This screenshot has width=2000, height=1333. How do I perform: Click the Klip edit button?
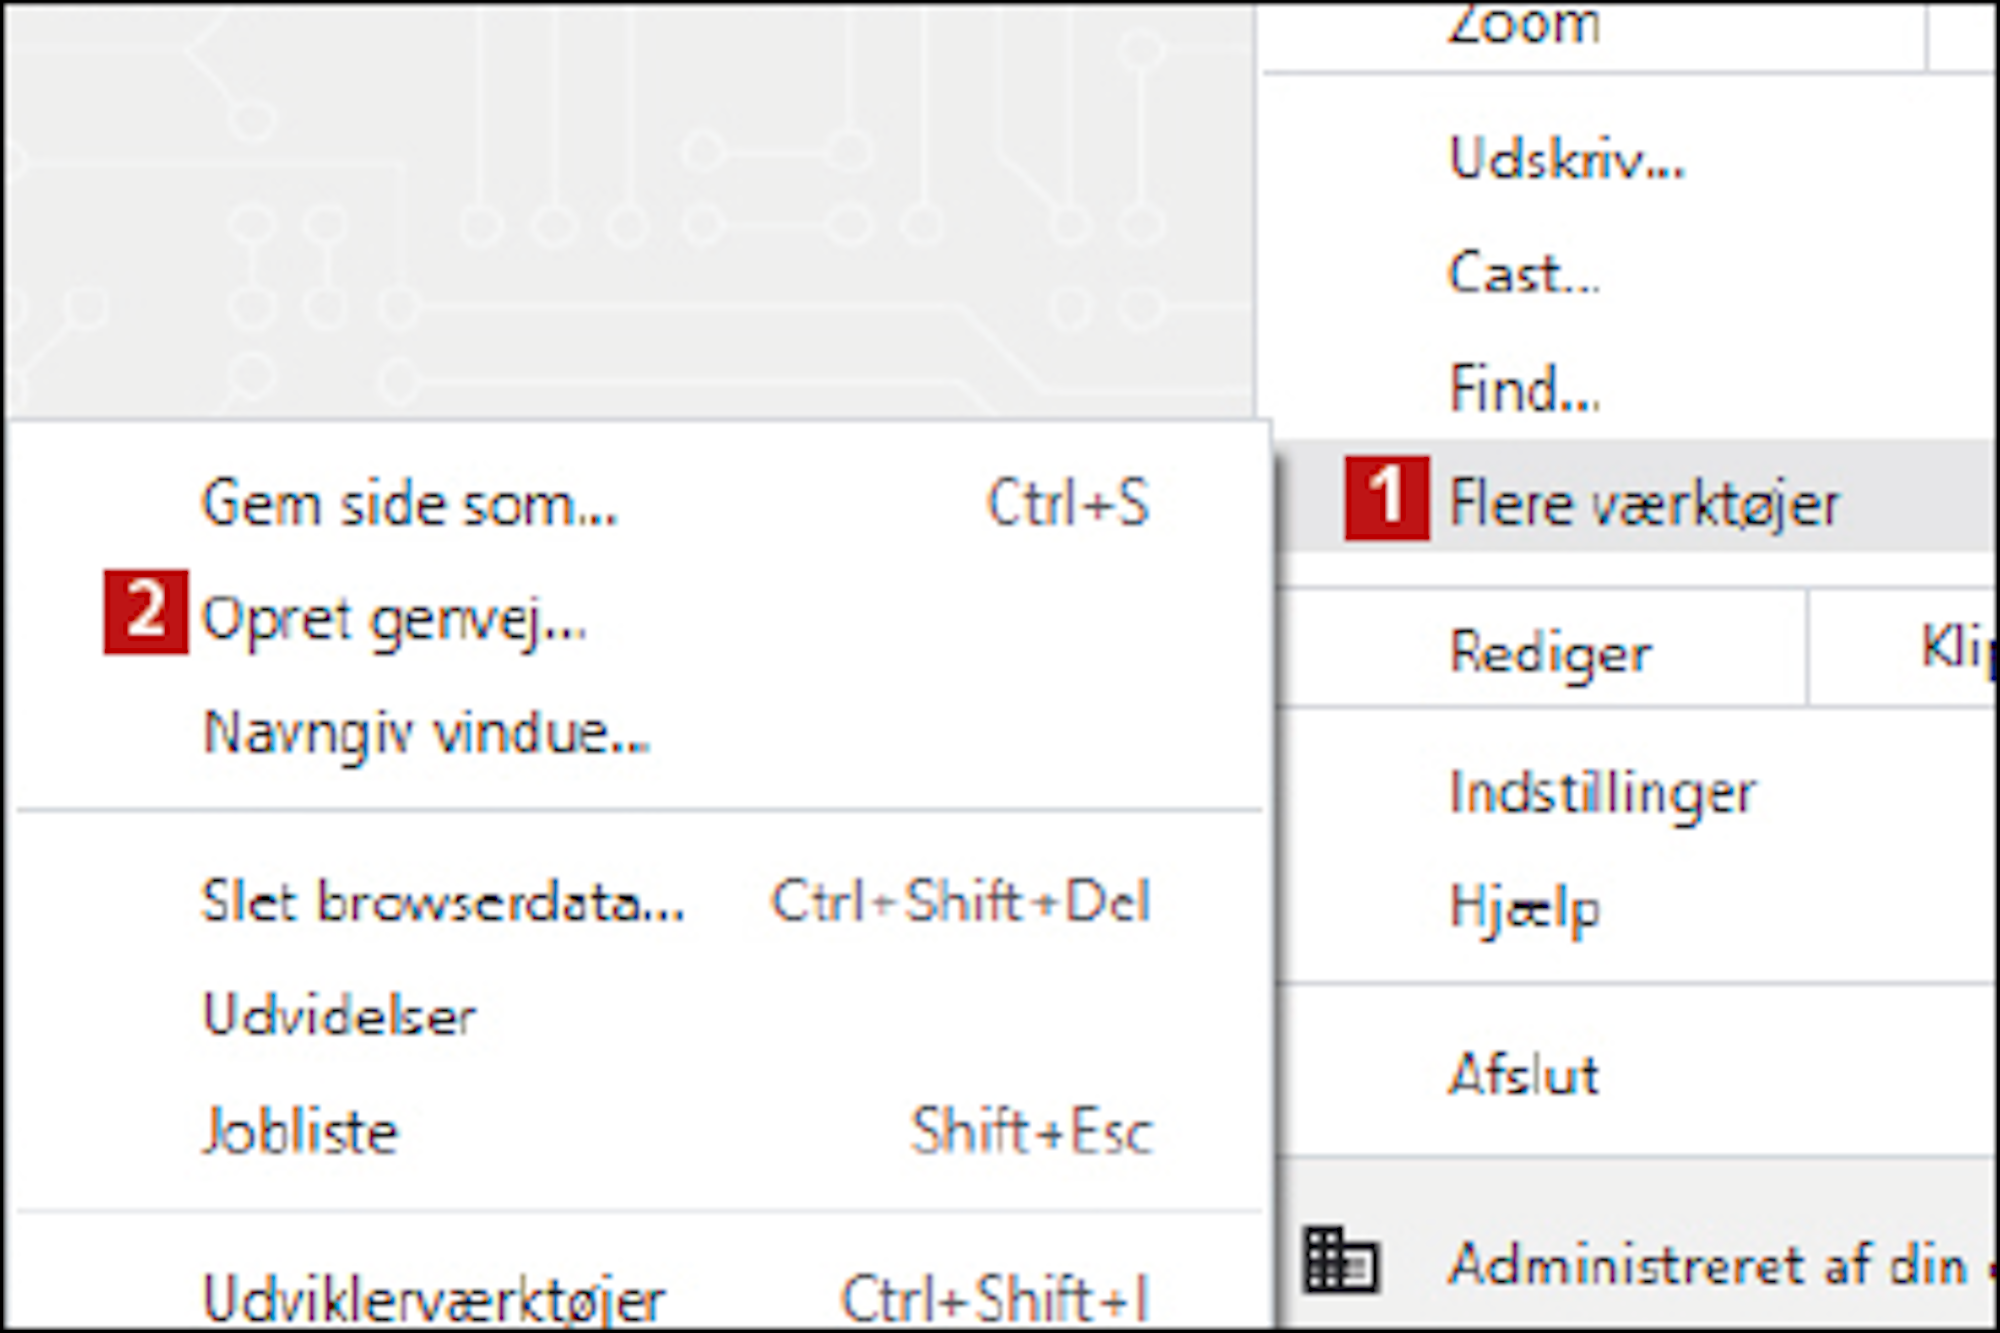[1956, 648]
